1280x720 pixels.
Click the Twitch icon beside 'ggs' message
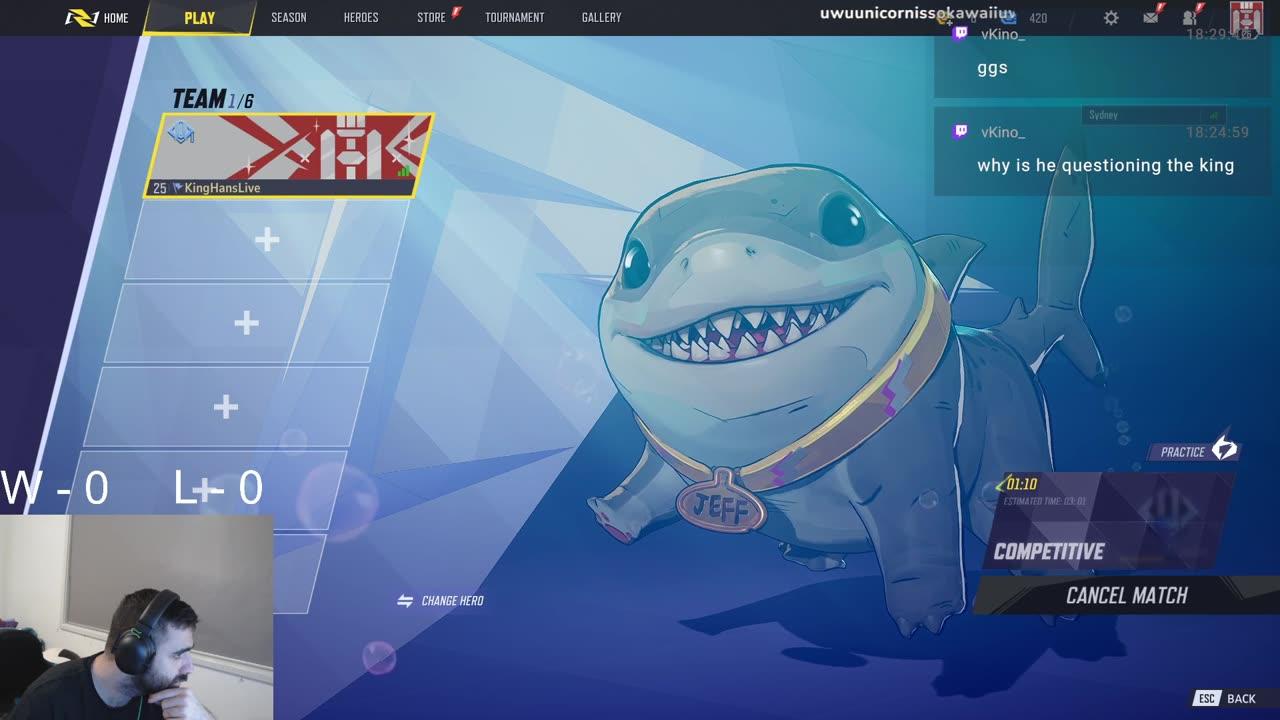click(961, 33)
